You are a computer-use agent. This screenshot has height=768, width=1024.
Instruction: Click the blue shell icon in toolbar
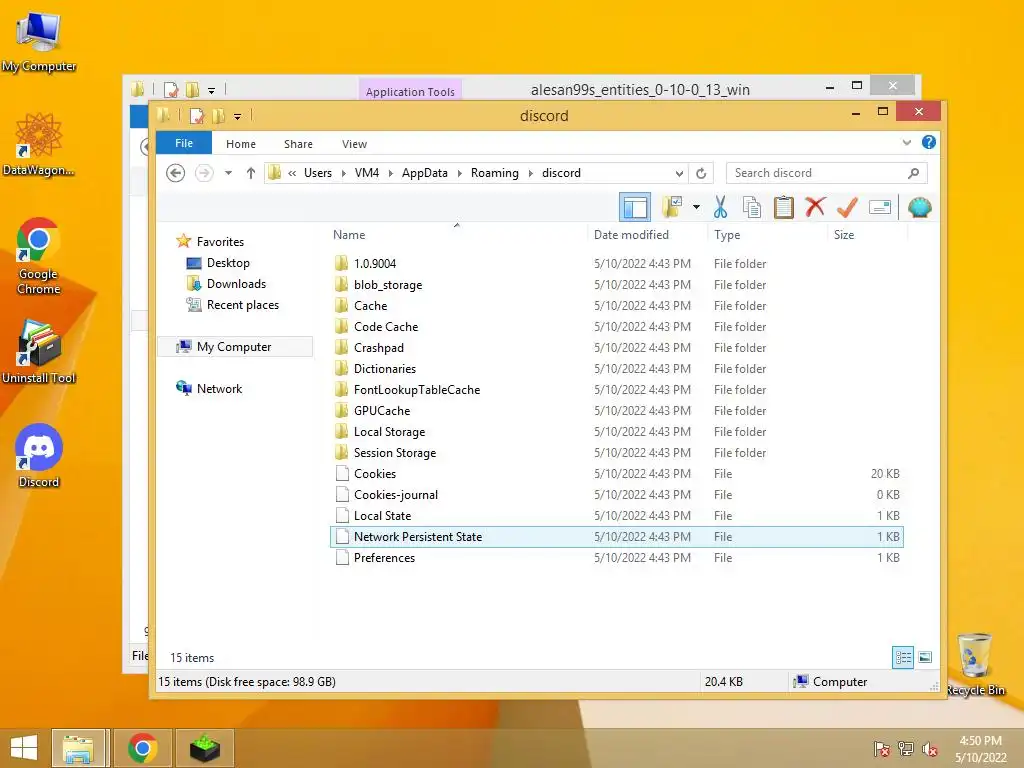click(920, 208)
